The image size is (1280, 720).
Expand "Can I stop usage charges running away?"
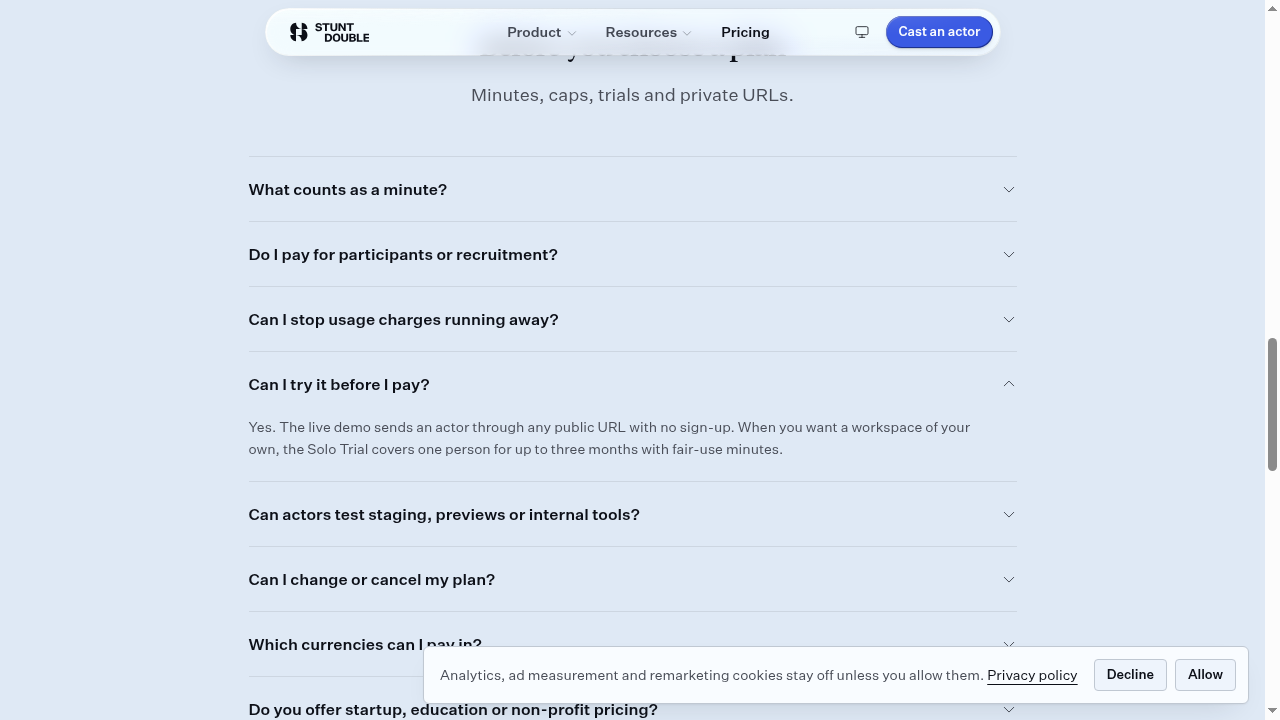coord(632,320)
